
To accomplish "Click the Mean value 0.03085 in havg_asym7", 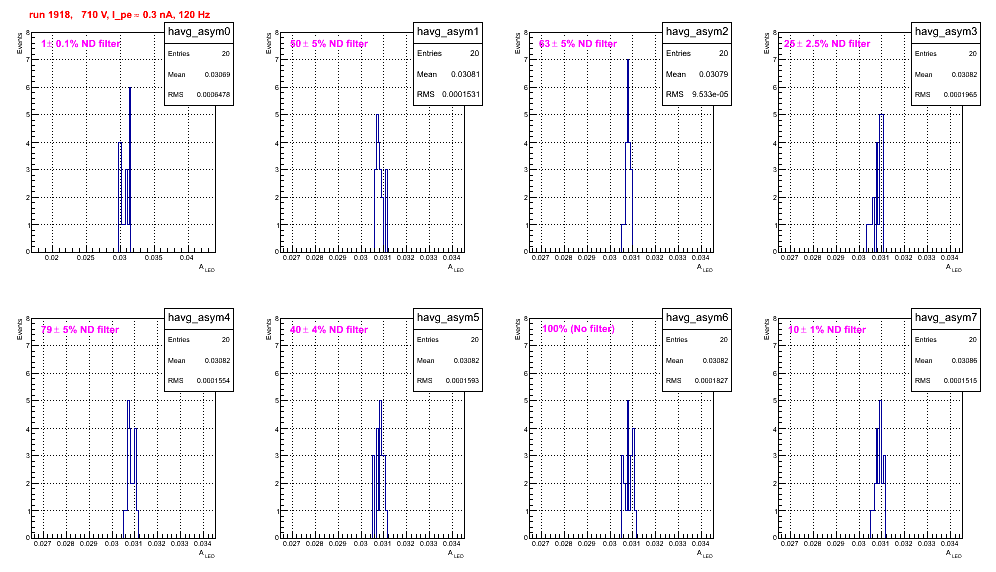I will click(964, 360).
